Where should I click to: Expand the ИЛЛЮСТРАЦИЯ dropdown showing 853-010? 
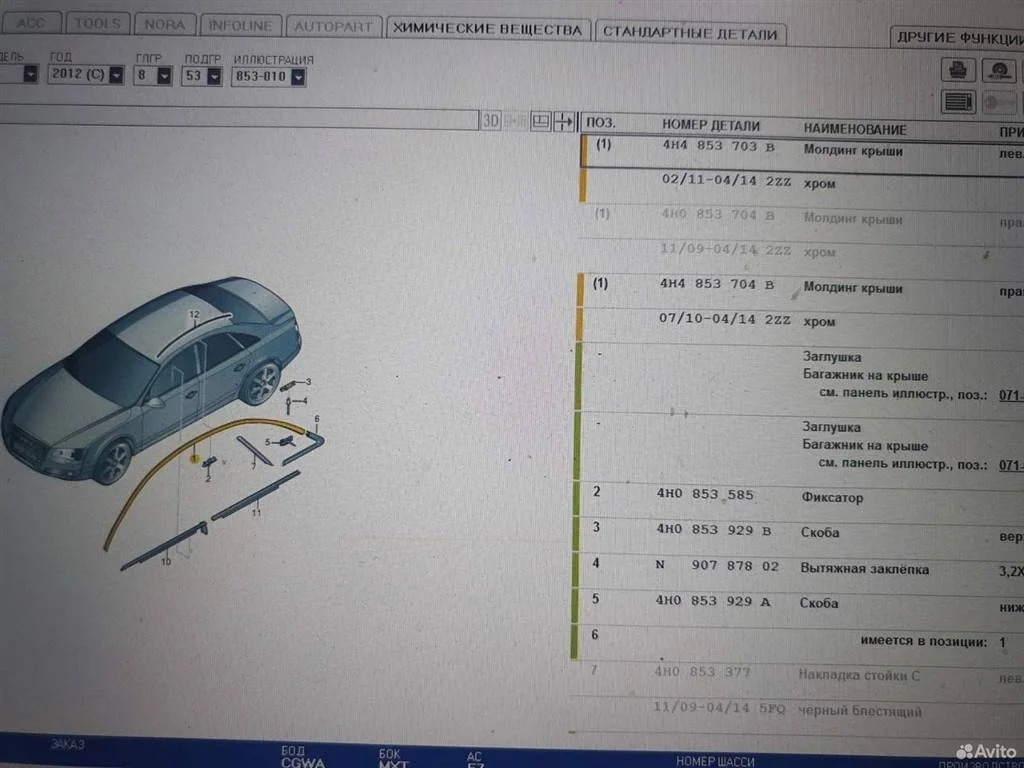click(x=298, y=76)
